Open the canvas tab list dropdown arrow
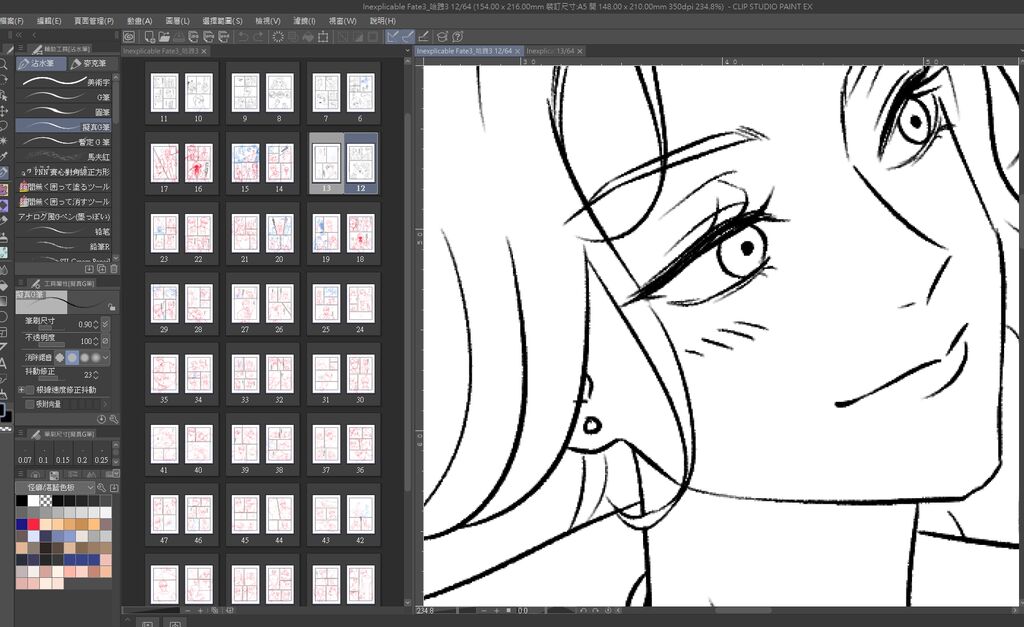This screenshot has width=1024, height=627. tap(408, 51)
